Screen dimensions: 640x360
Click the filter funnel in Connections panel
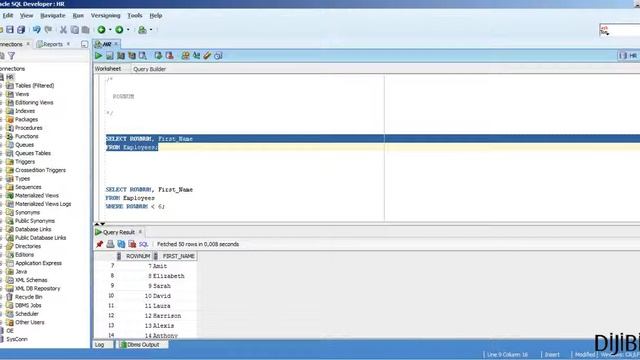(x=11, y=56)
